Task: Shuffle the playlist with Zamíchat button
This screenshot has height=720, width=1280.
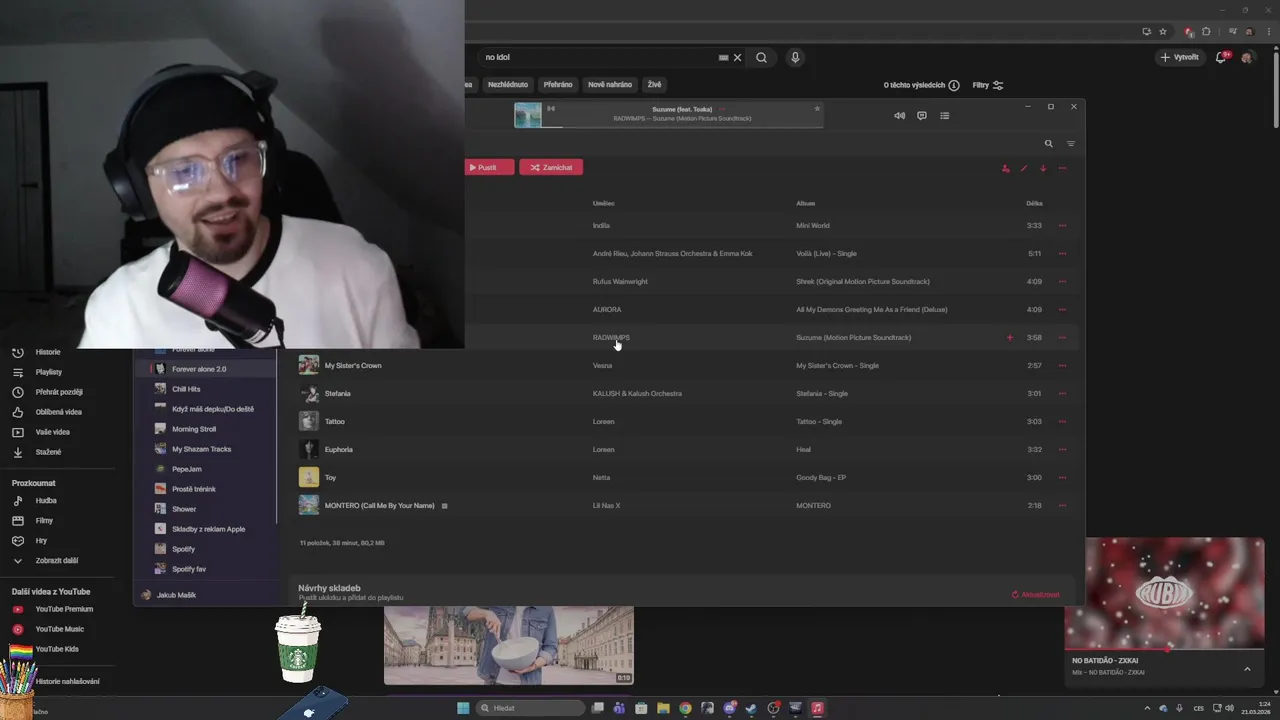Action: point(551,167)
